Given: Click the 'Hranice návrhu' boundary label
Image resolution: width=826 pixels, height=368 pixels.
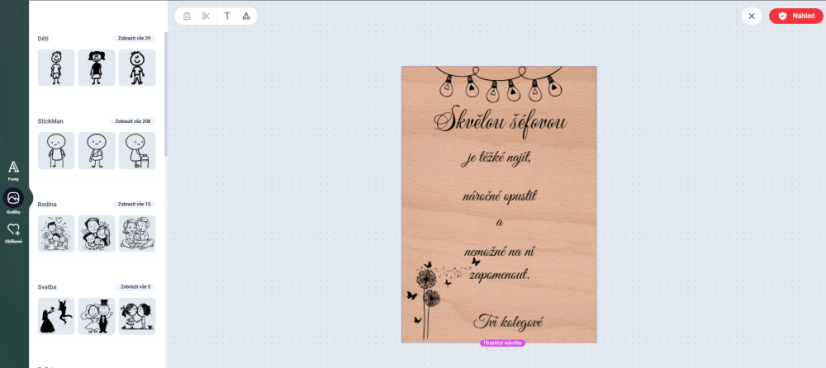Looking at the screenshot, I should 503,343.
